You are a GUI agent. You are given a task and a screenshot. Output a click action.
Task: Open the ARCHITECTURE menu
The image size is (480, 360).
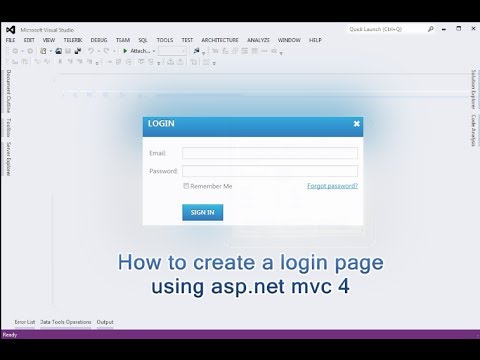[220, 40]
